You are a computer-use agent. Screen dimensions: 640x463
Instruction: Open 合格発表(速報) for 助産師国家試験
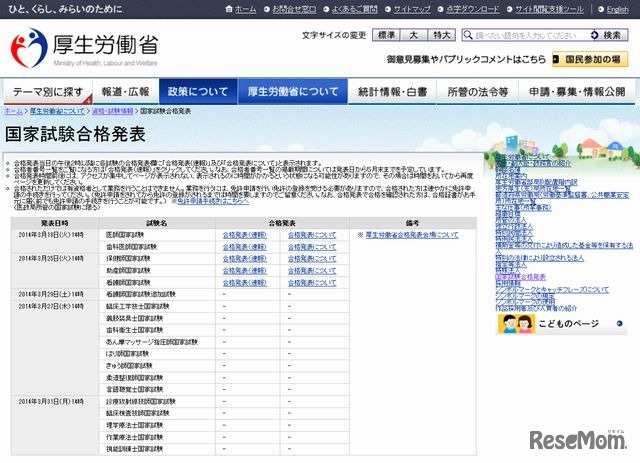pyautogui.click(x=244, y=271)
